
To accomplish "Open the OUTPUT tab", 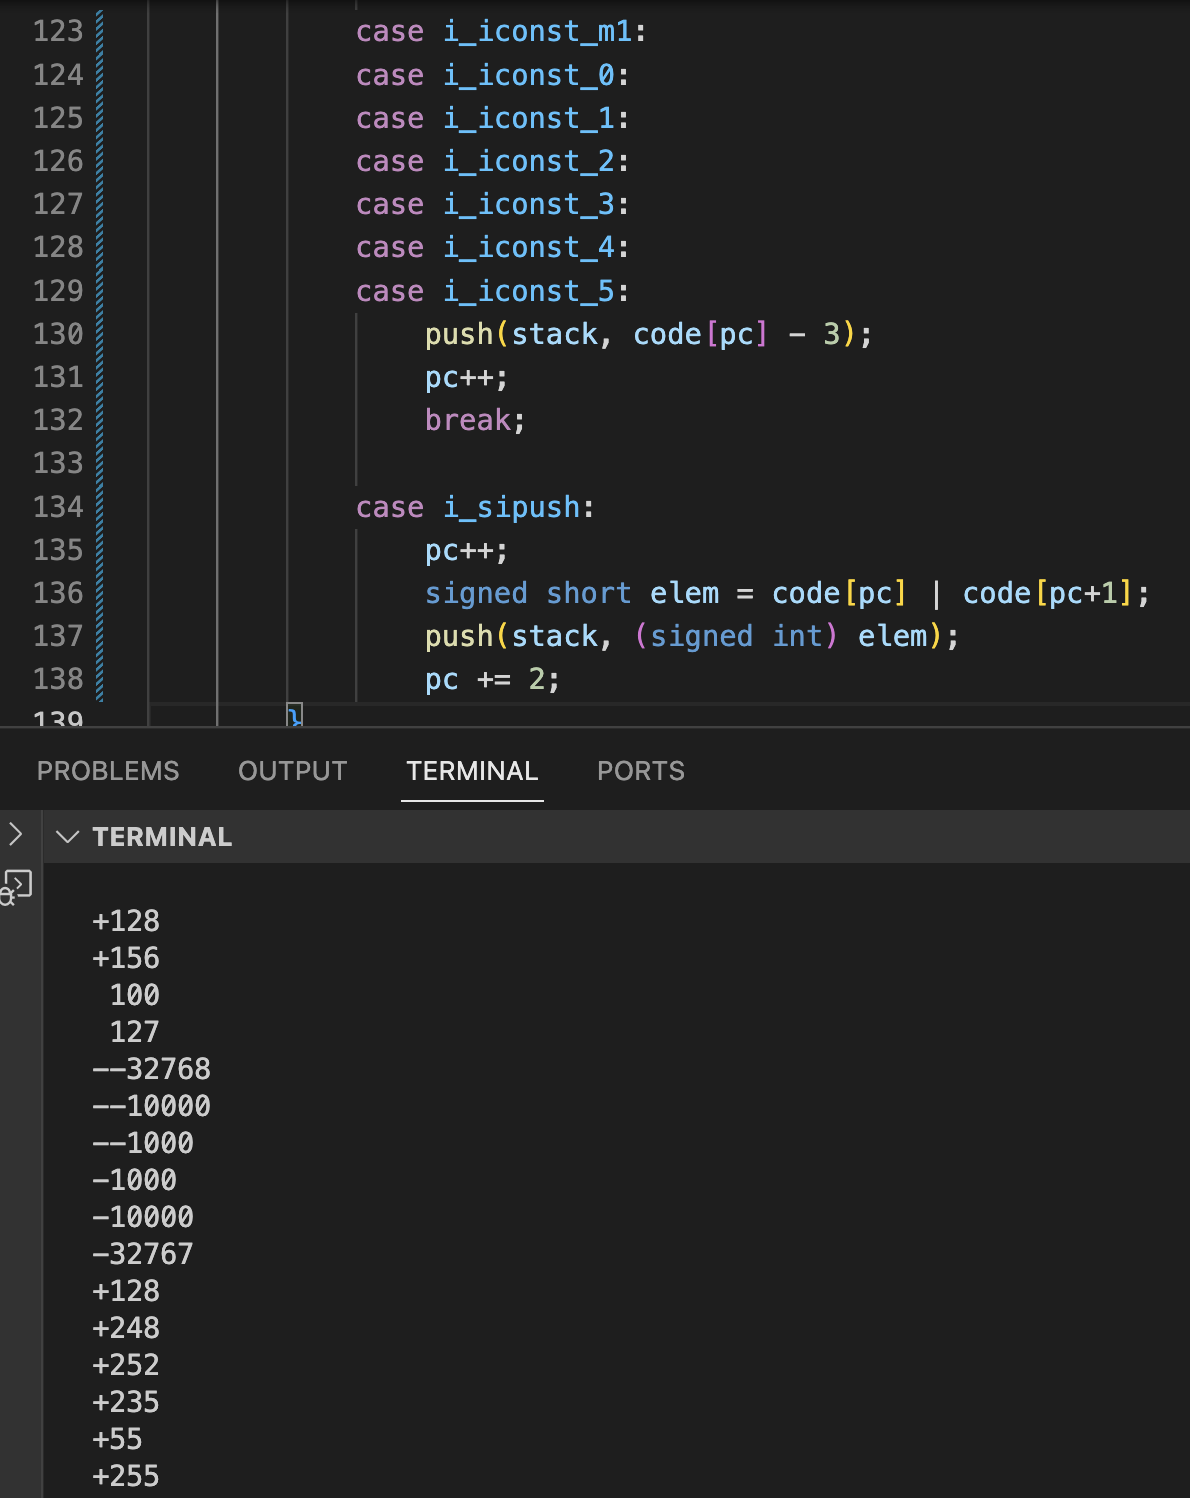I will point(292,771).
